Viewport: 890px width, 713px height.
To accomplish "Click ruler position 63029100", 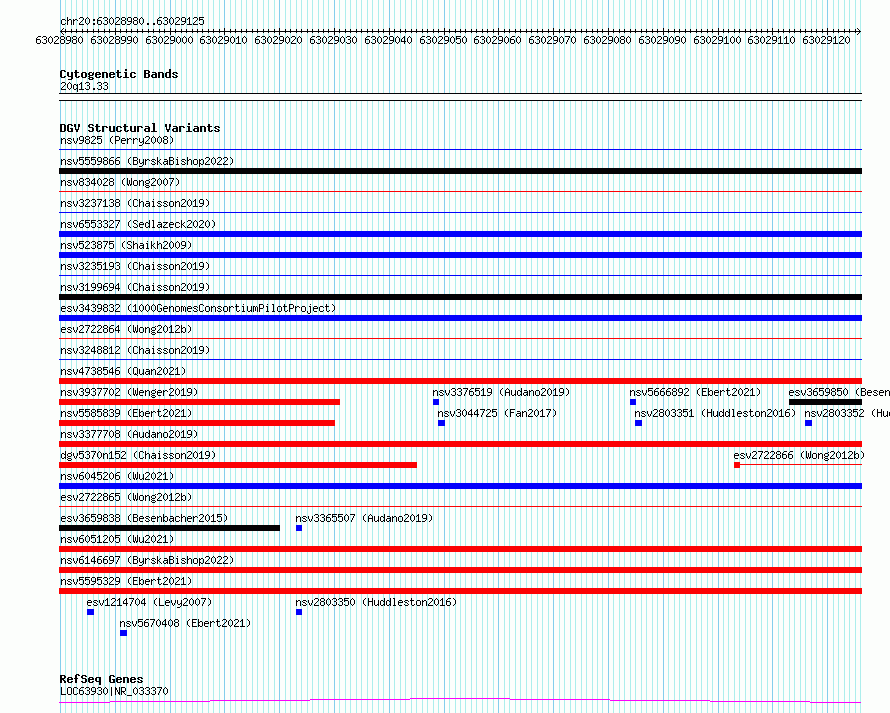I will [717, 40].
